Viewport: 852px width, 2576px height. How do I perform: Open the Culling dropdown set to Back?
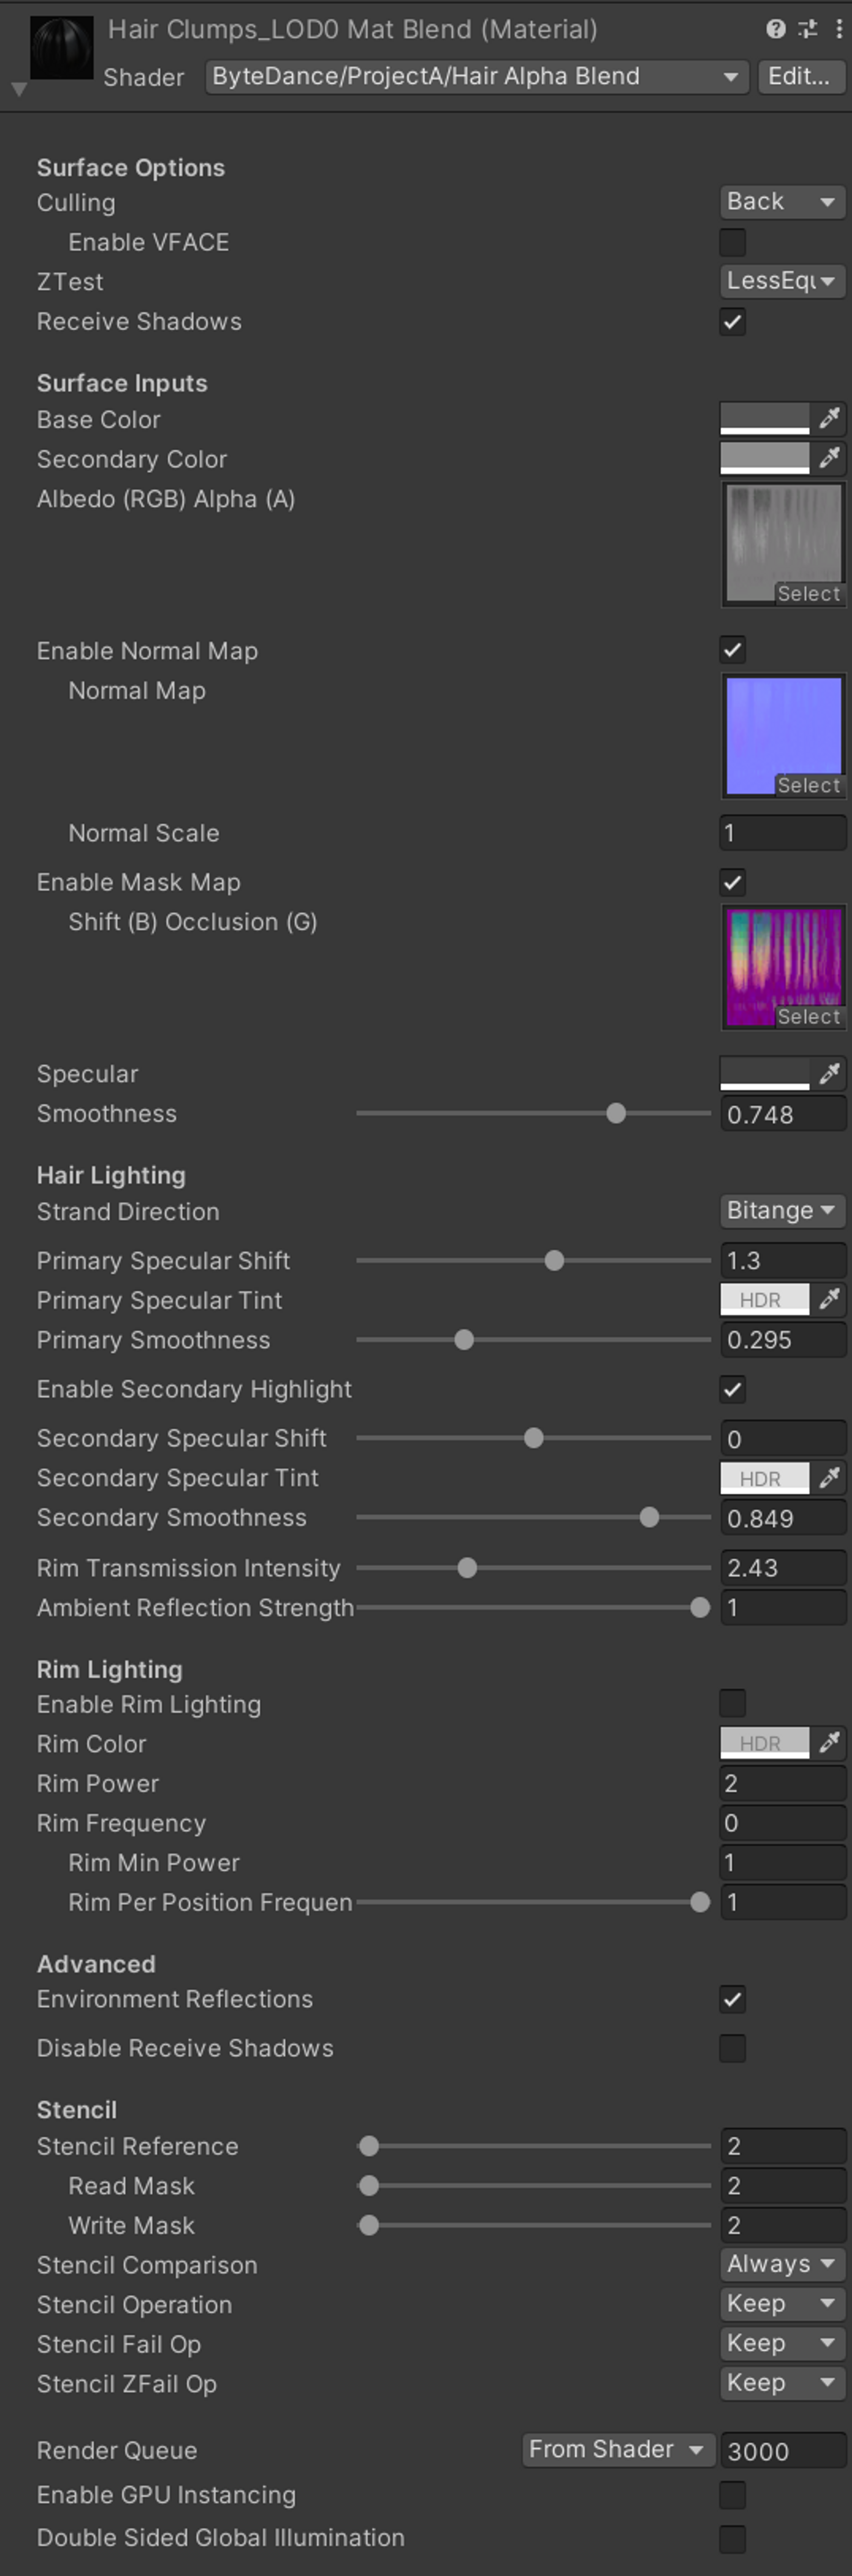[781, 202]
